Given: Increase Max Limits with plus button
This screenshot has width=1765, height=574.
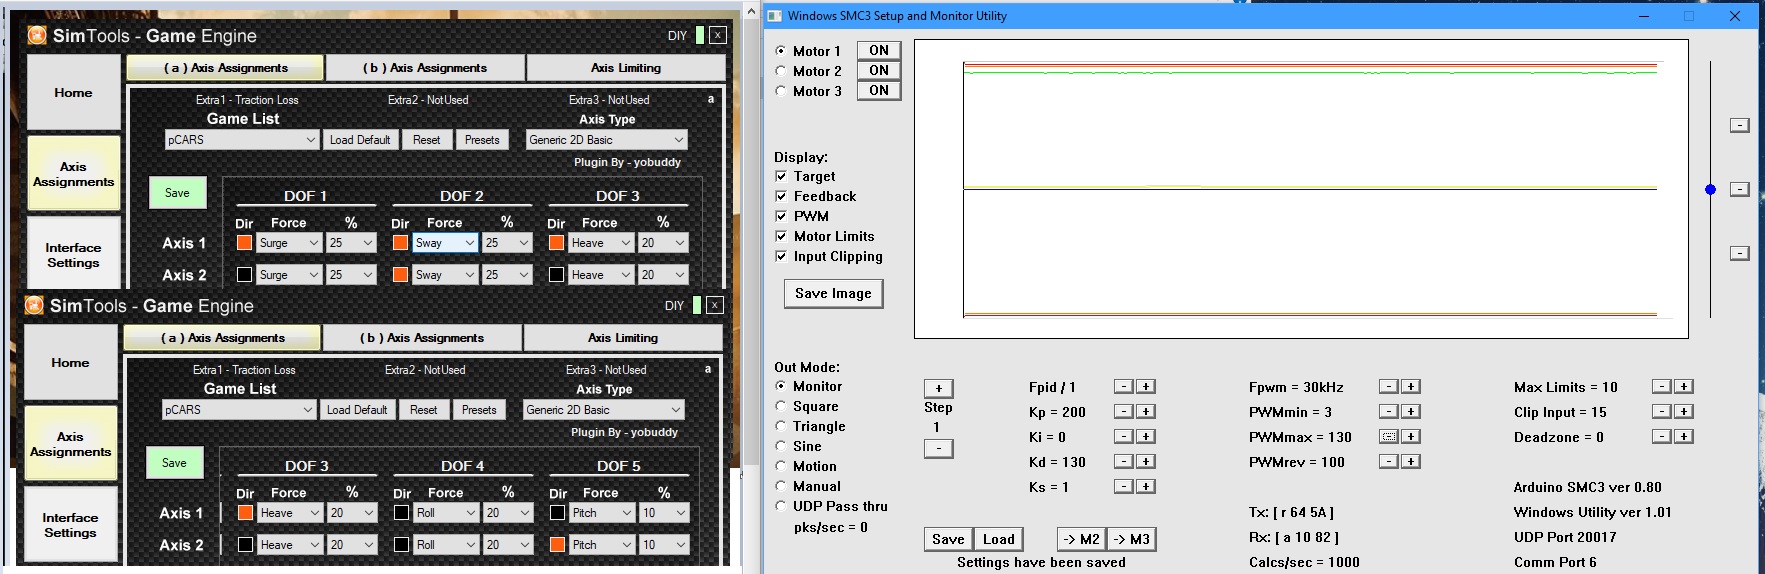Looking at the screenshot, I should coord(1684,386).
